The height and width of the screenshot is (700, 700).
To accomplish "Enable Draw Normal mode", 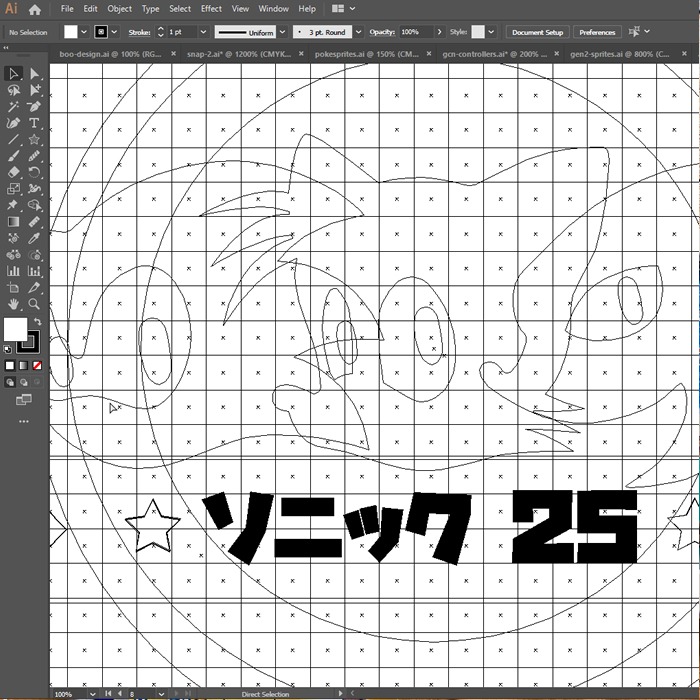I will click(10, 382).
